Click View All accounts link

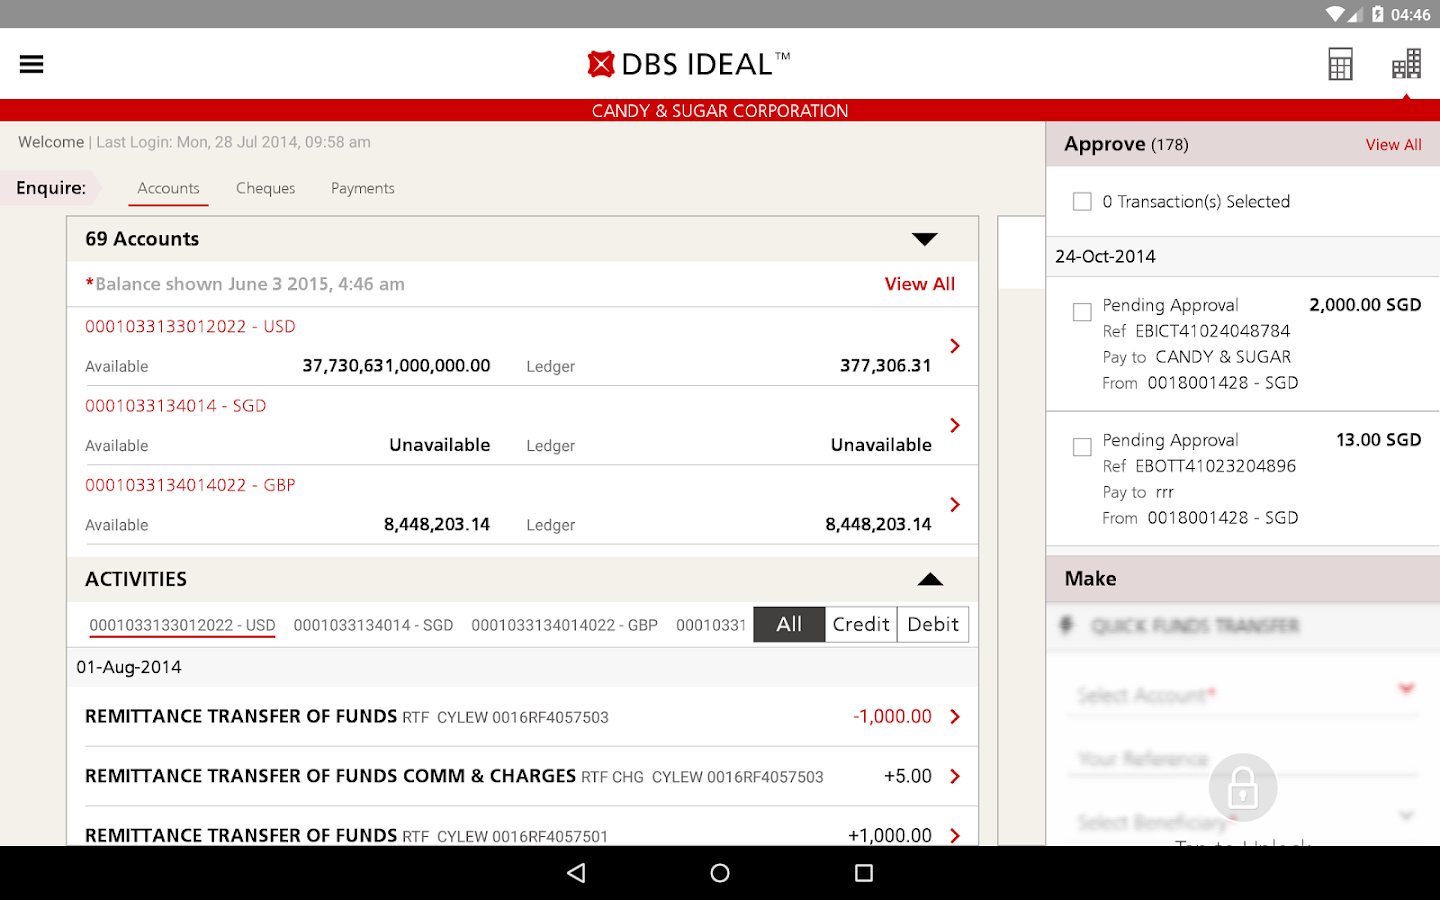tap(919, 284)
